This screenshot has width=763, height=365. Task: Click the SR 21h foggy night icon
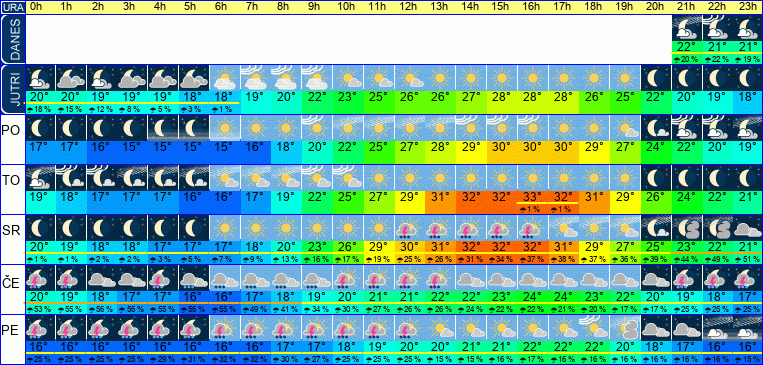pyautogui.click(x=687, y=227)
